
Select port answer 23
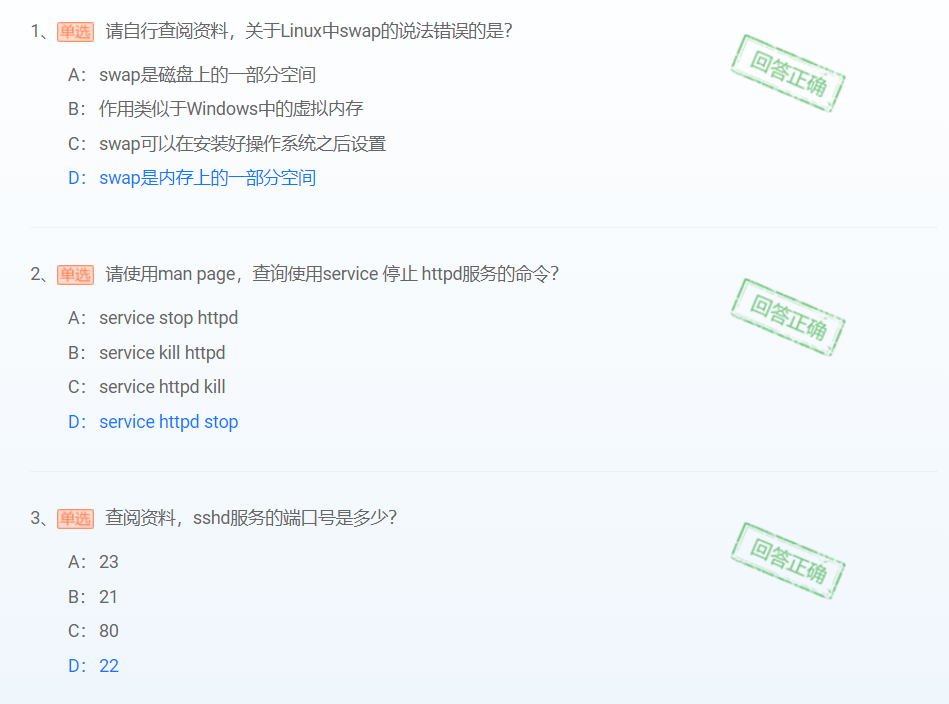click(93, 562)
